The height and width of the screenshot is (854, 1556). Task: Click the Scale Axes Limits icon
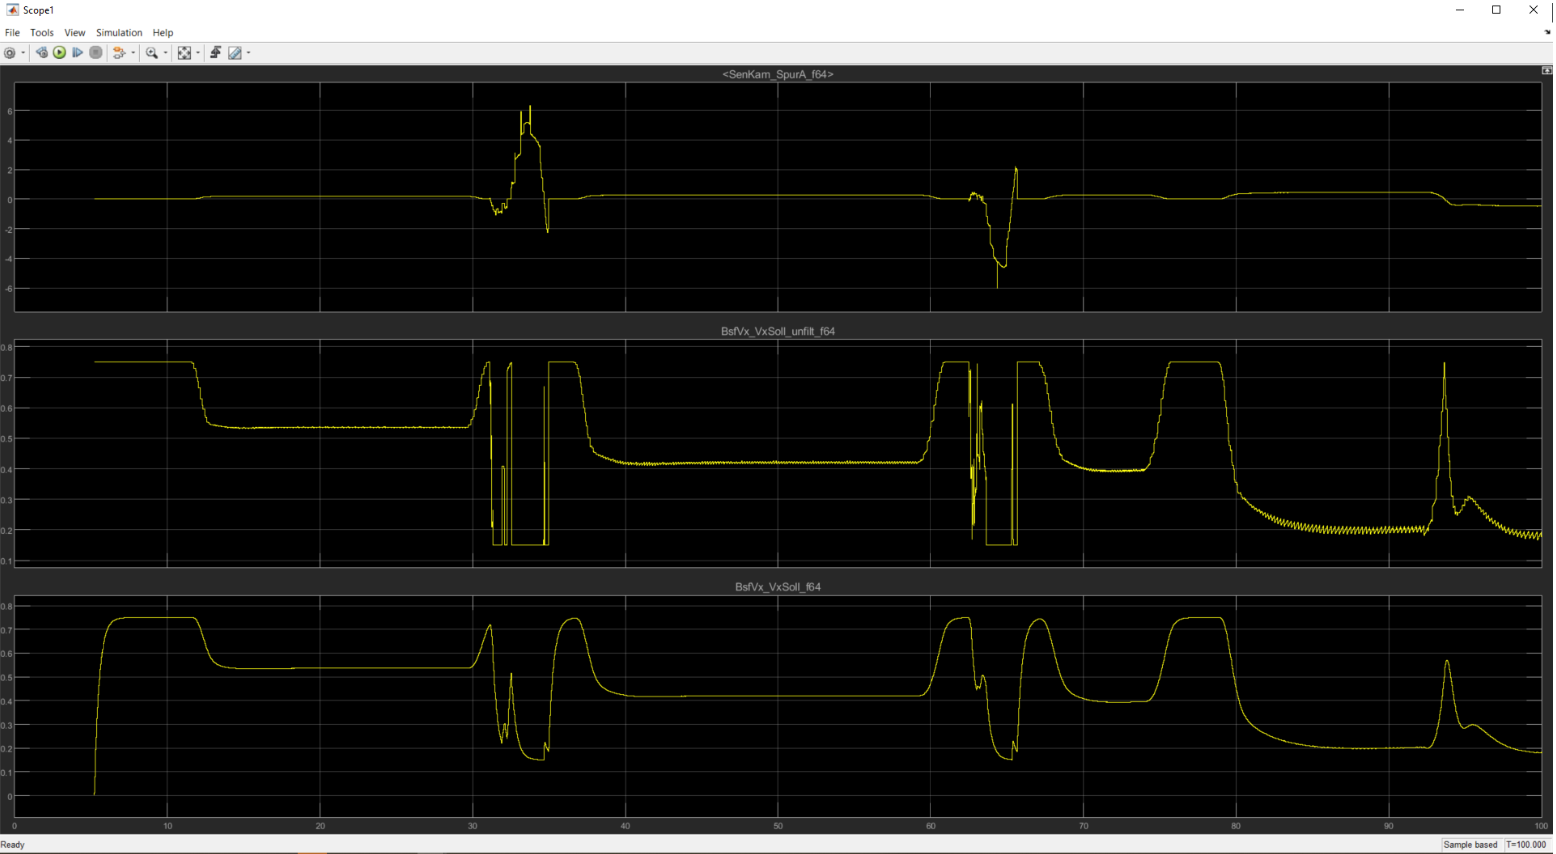coord(184,53)
